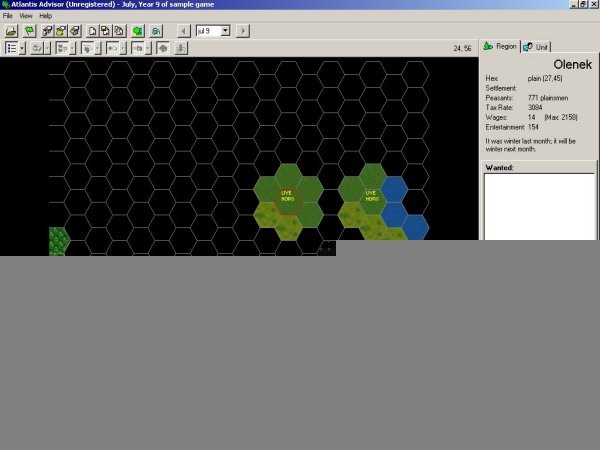This screenshot has height=450, width=600.
Task: Open the View menu
Action: 26,16
